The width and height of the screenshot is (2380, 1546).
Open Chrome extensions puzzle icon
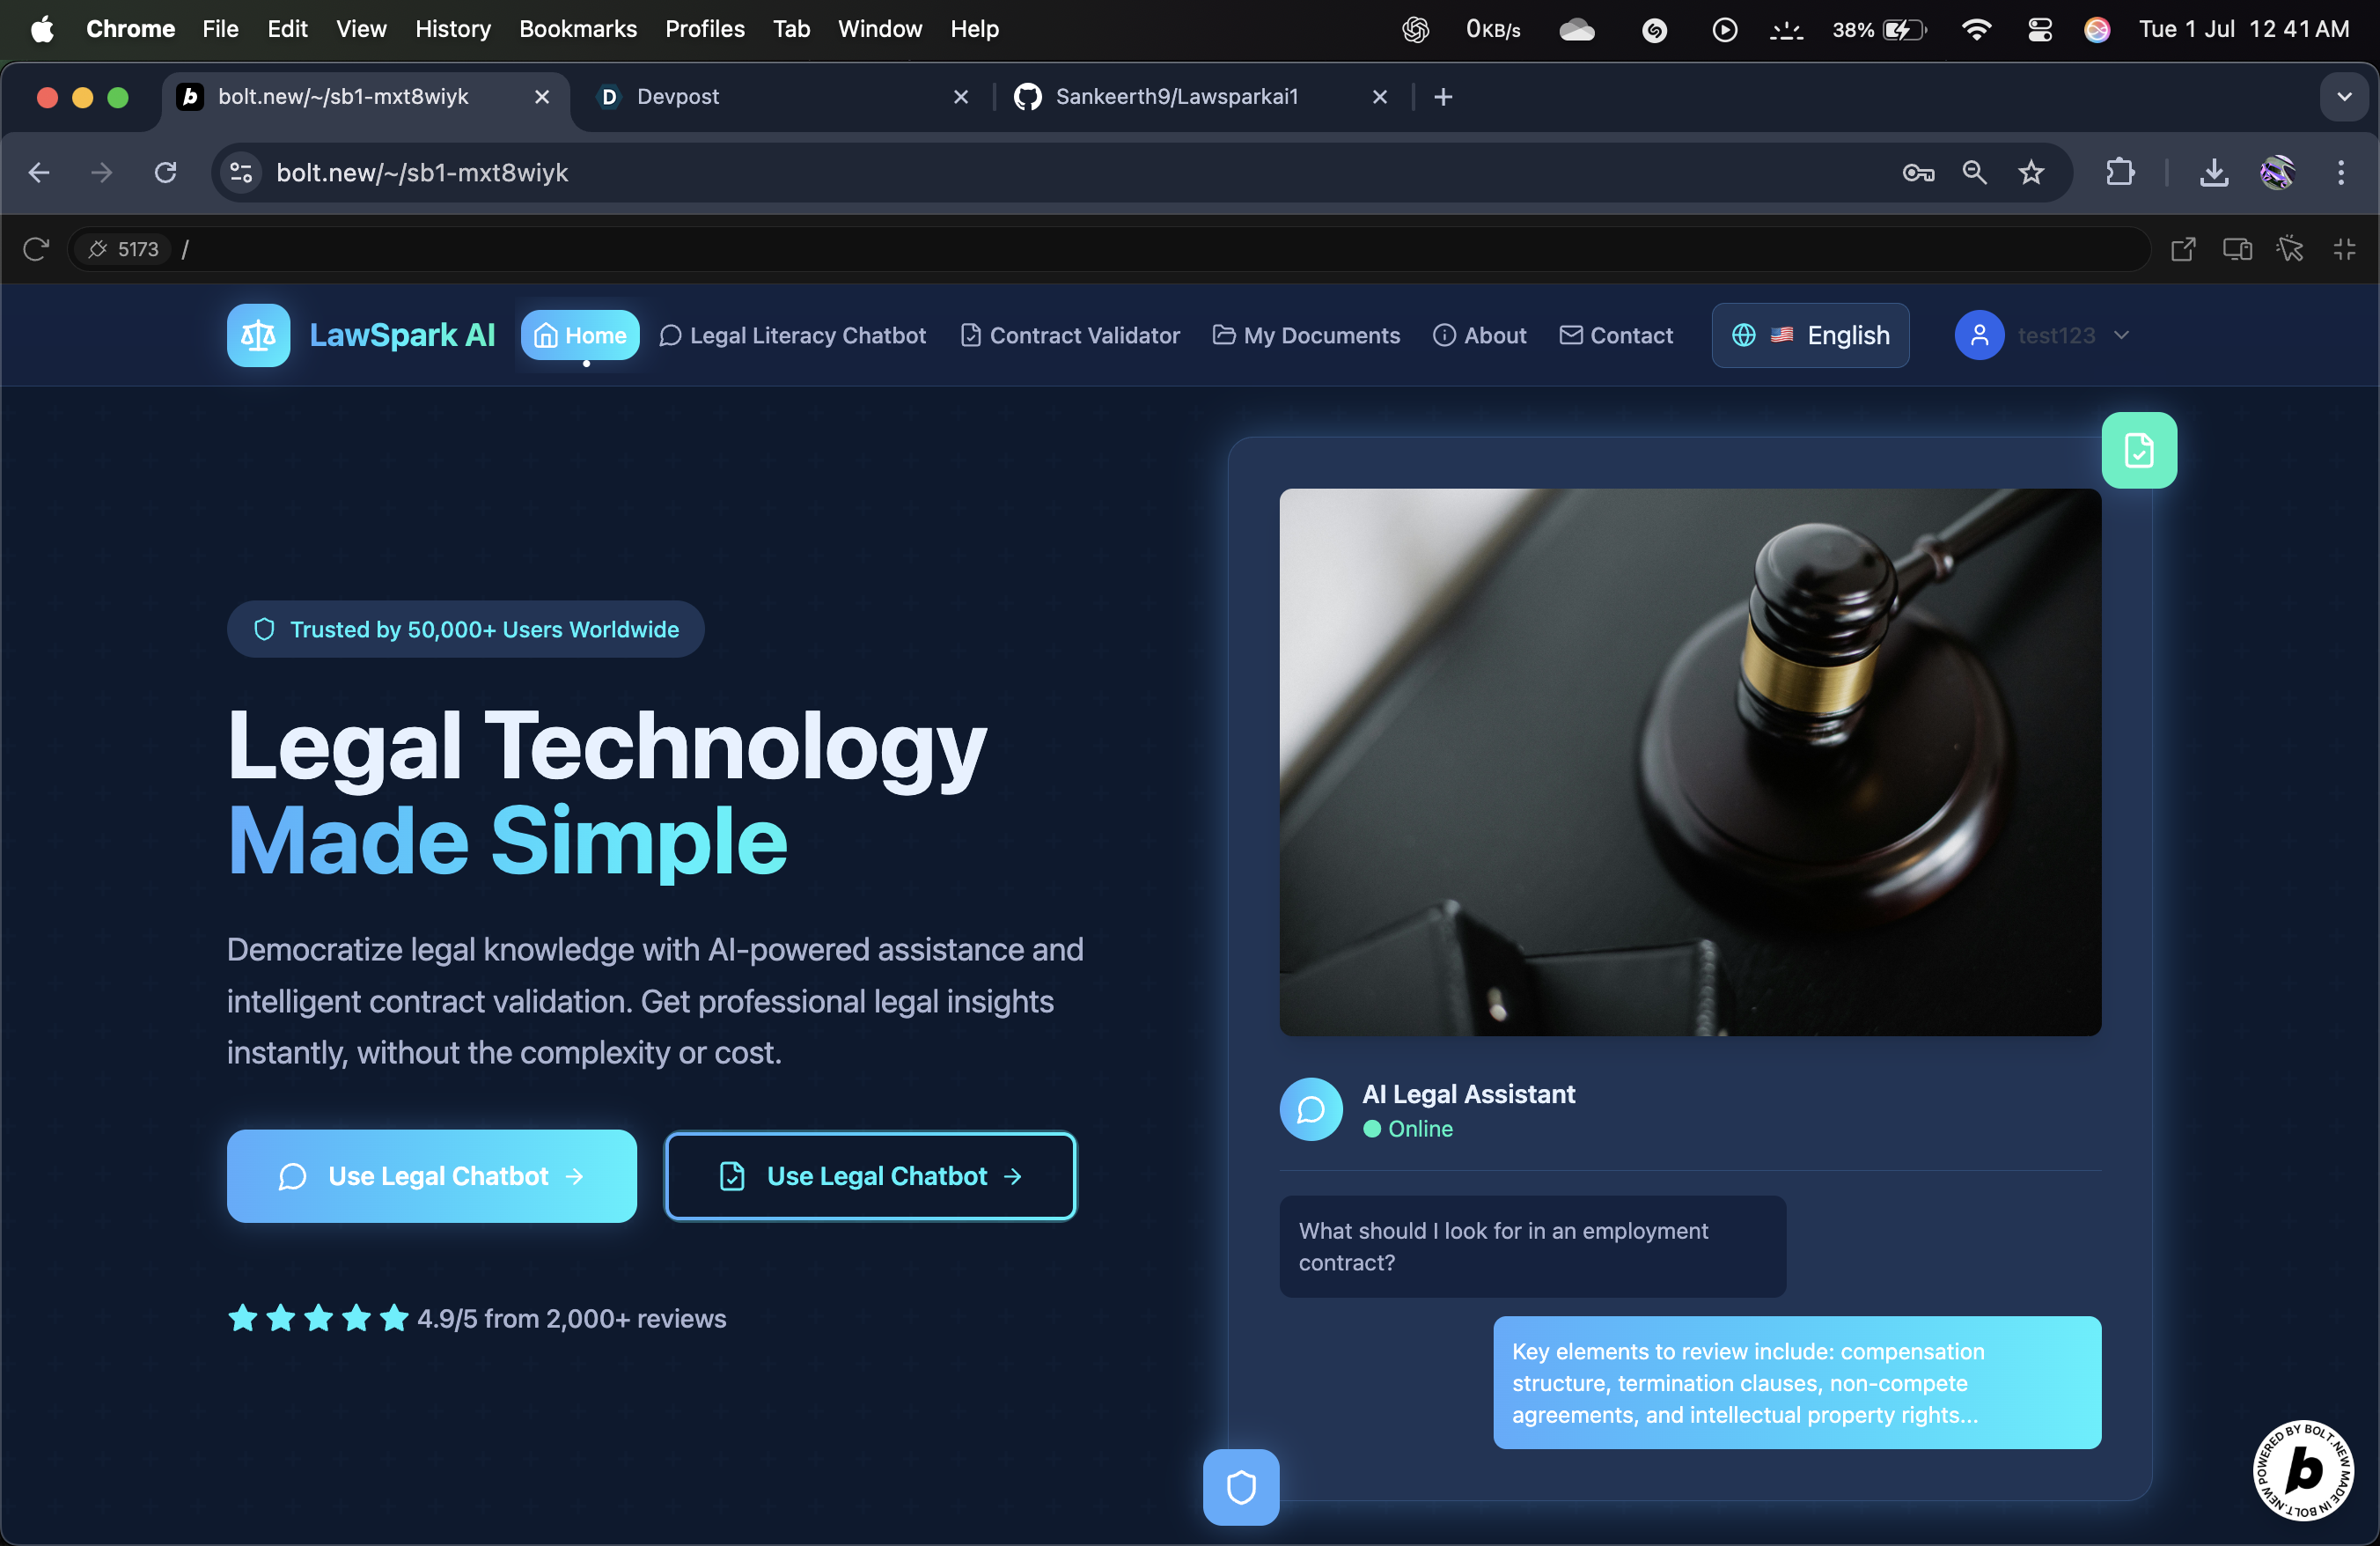[2119, 173]
